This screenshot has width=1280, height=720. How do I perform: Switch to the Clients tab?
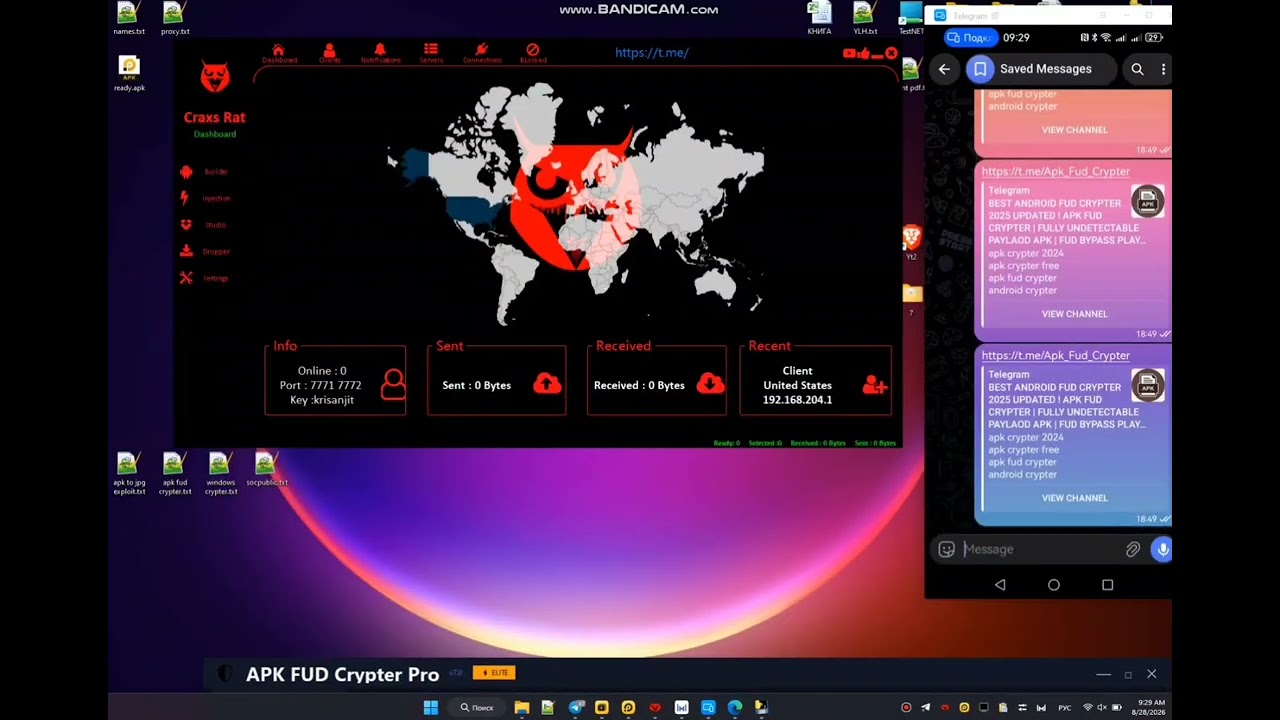coord(329,54)
